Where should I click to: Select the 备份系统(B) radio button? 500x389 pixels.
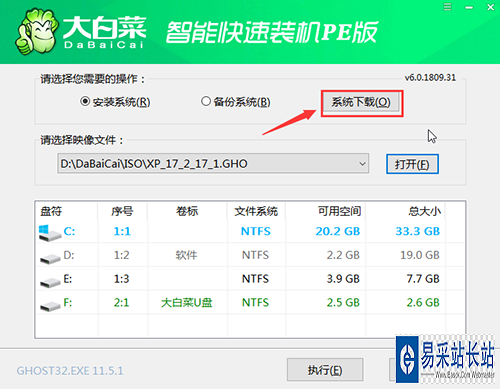[235, 101]
